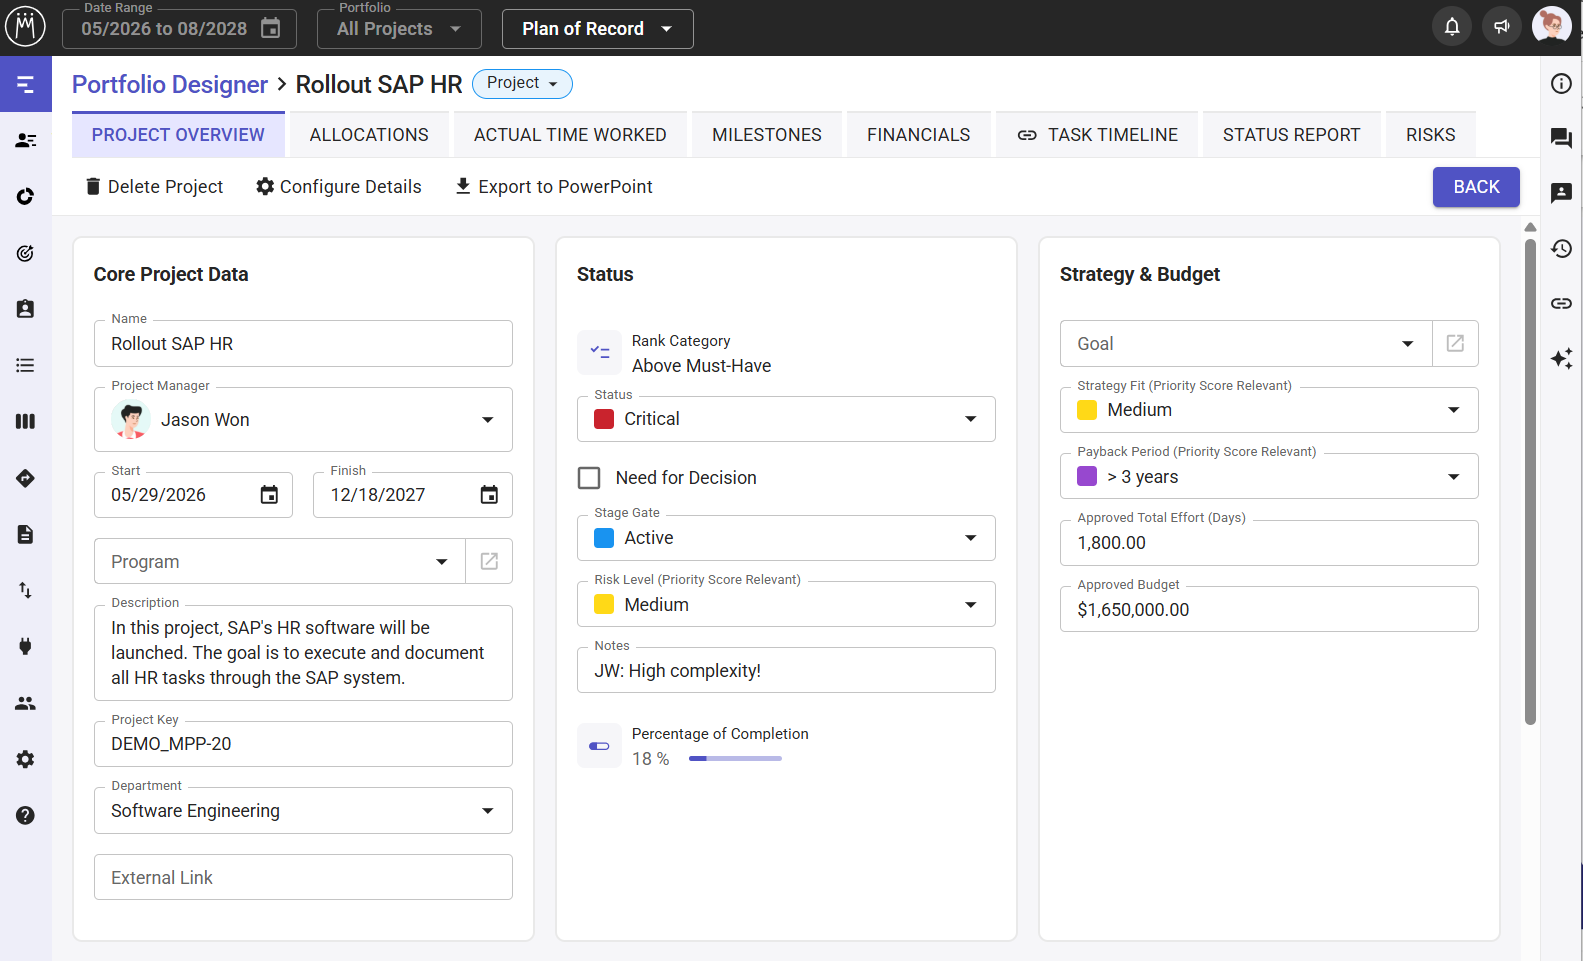Click Configure Details

coord(339,187)
